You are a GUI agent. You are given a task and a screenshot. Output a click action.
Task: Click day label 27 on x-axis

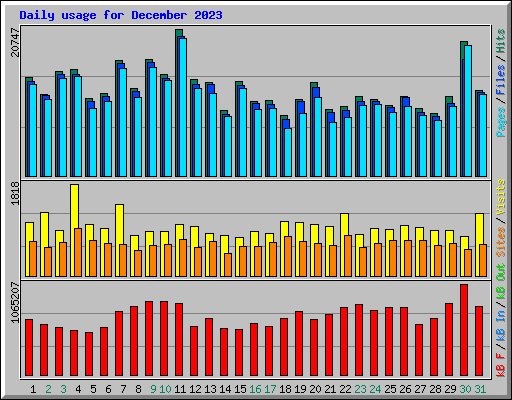tap(420, 389)
